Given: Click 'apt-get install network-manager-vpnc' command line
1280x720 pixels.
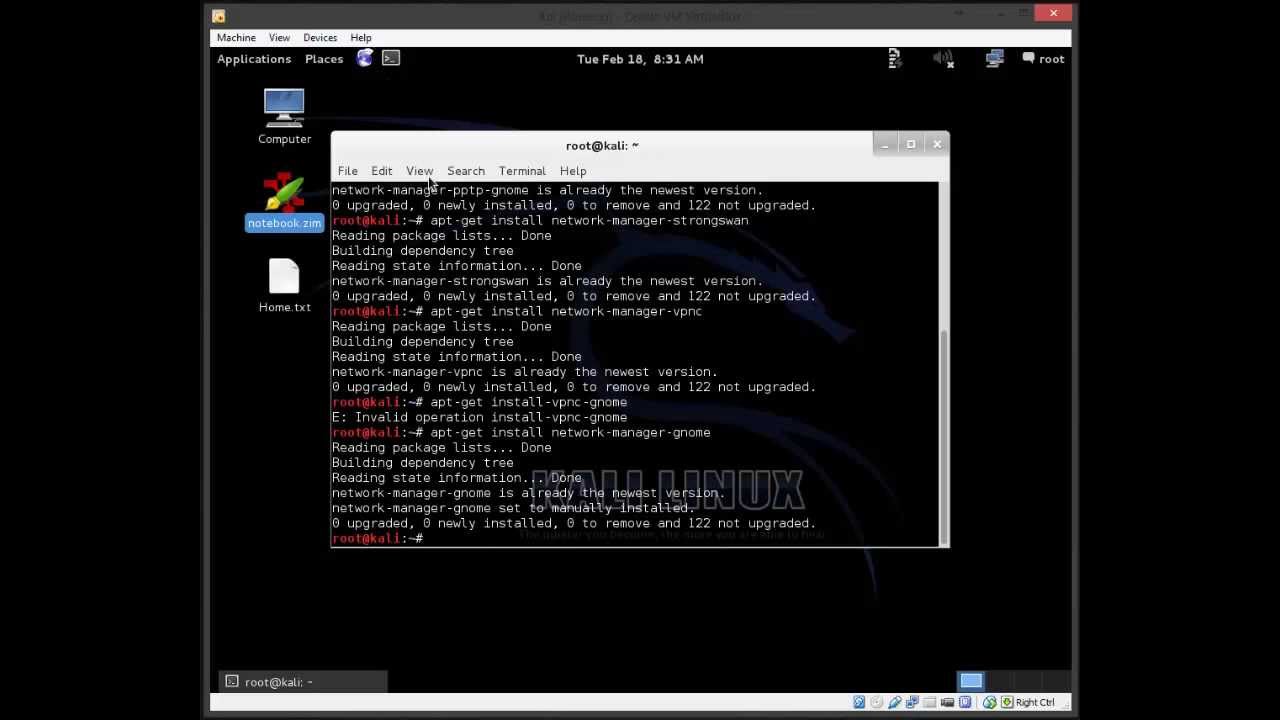Looking at the screenshot, I should click(566, 311).
